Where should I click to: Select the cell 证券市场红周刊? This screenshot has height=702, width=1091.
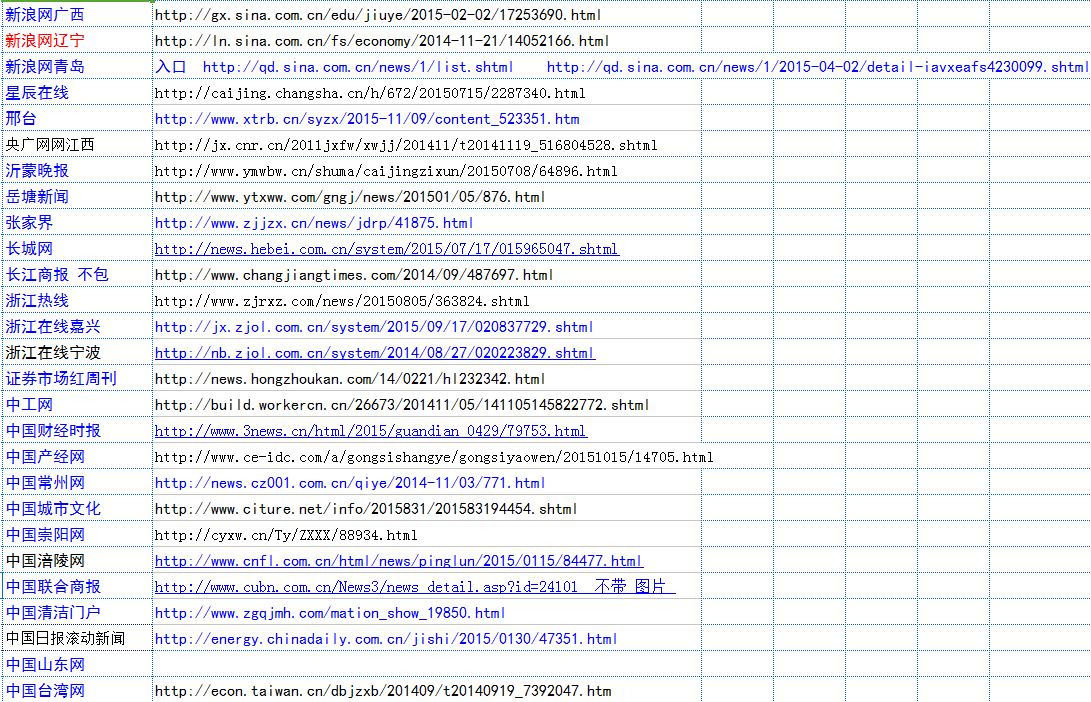(77, 378)
